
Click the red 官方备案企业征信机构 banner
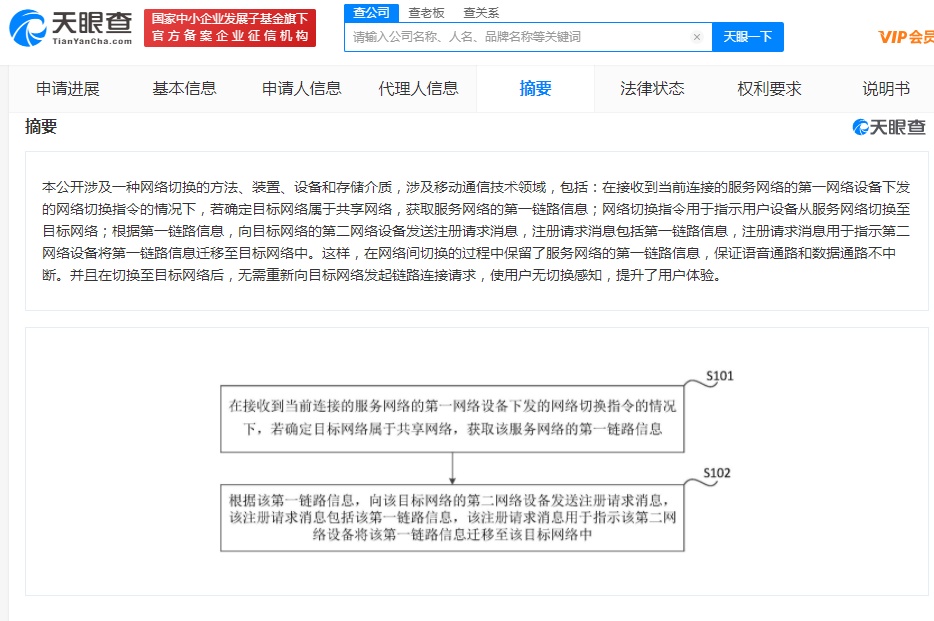click(x=230, y=27)
